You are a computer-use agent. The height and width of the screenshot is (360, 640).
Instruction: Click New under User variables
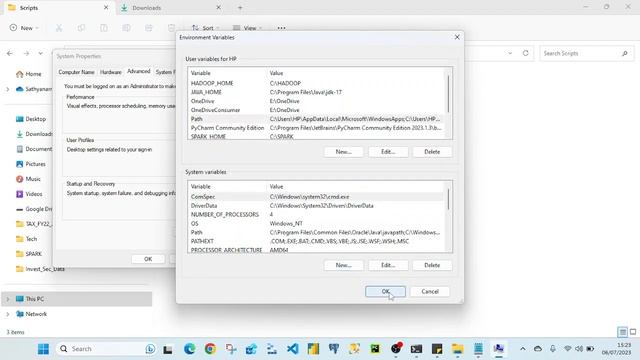tap(344, 152)
